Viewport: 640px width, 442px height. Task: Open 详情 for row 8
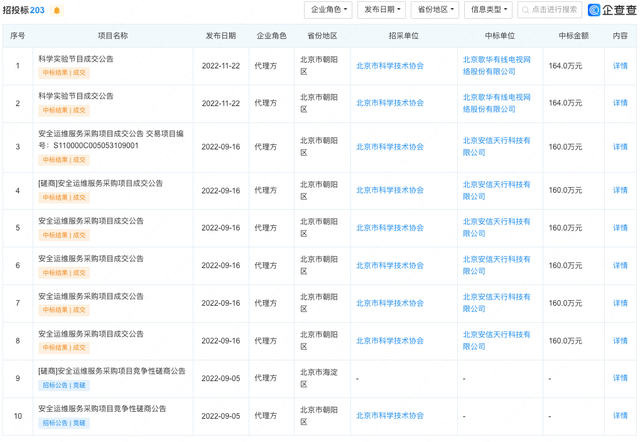coord(620,341)
